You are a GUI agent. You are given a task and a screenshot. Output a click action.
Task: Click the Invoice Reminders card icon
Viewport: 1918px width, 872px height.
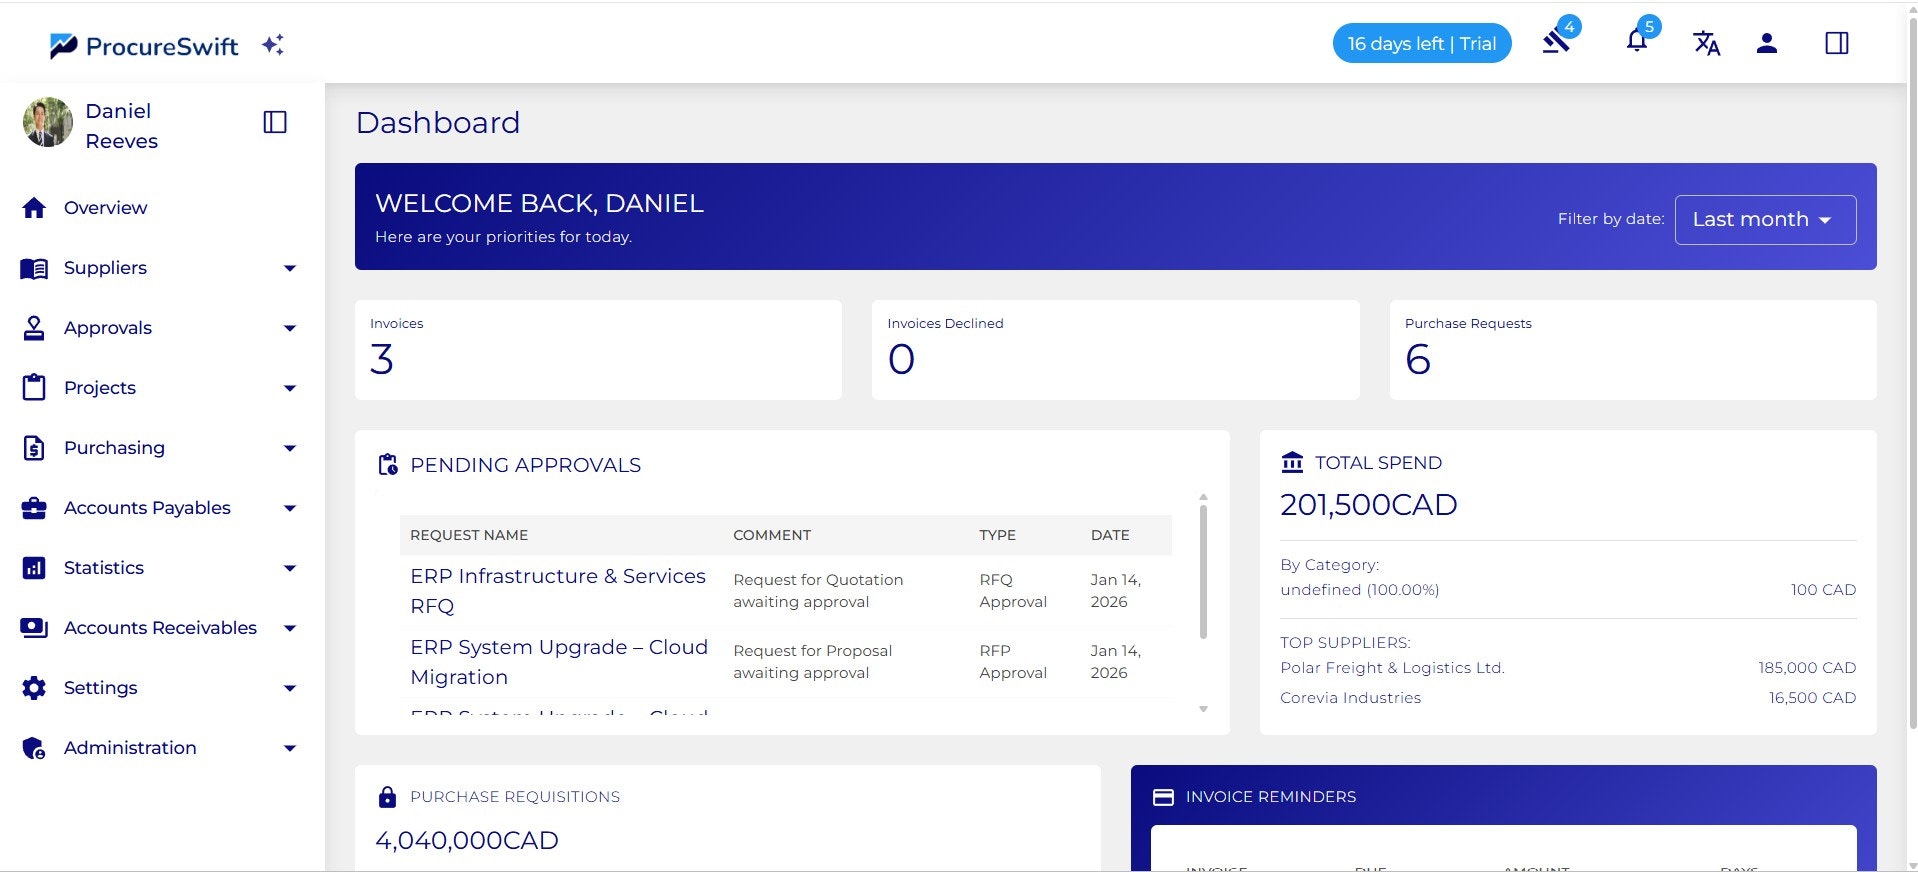[x=1163, y=797]
